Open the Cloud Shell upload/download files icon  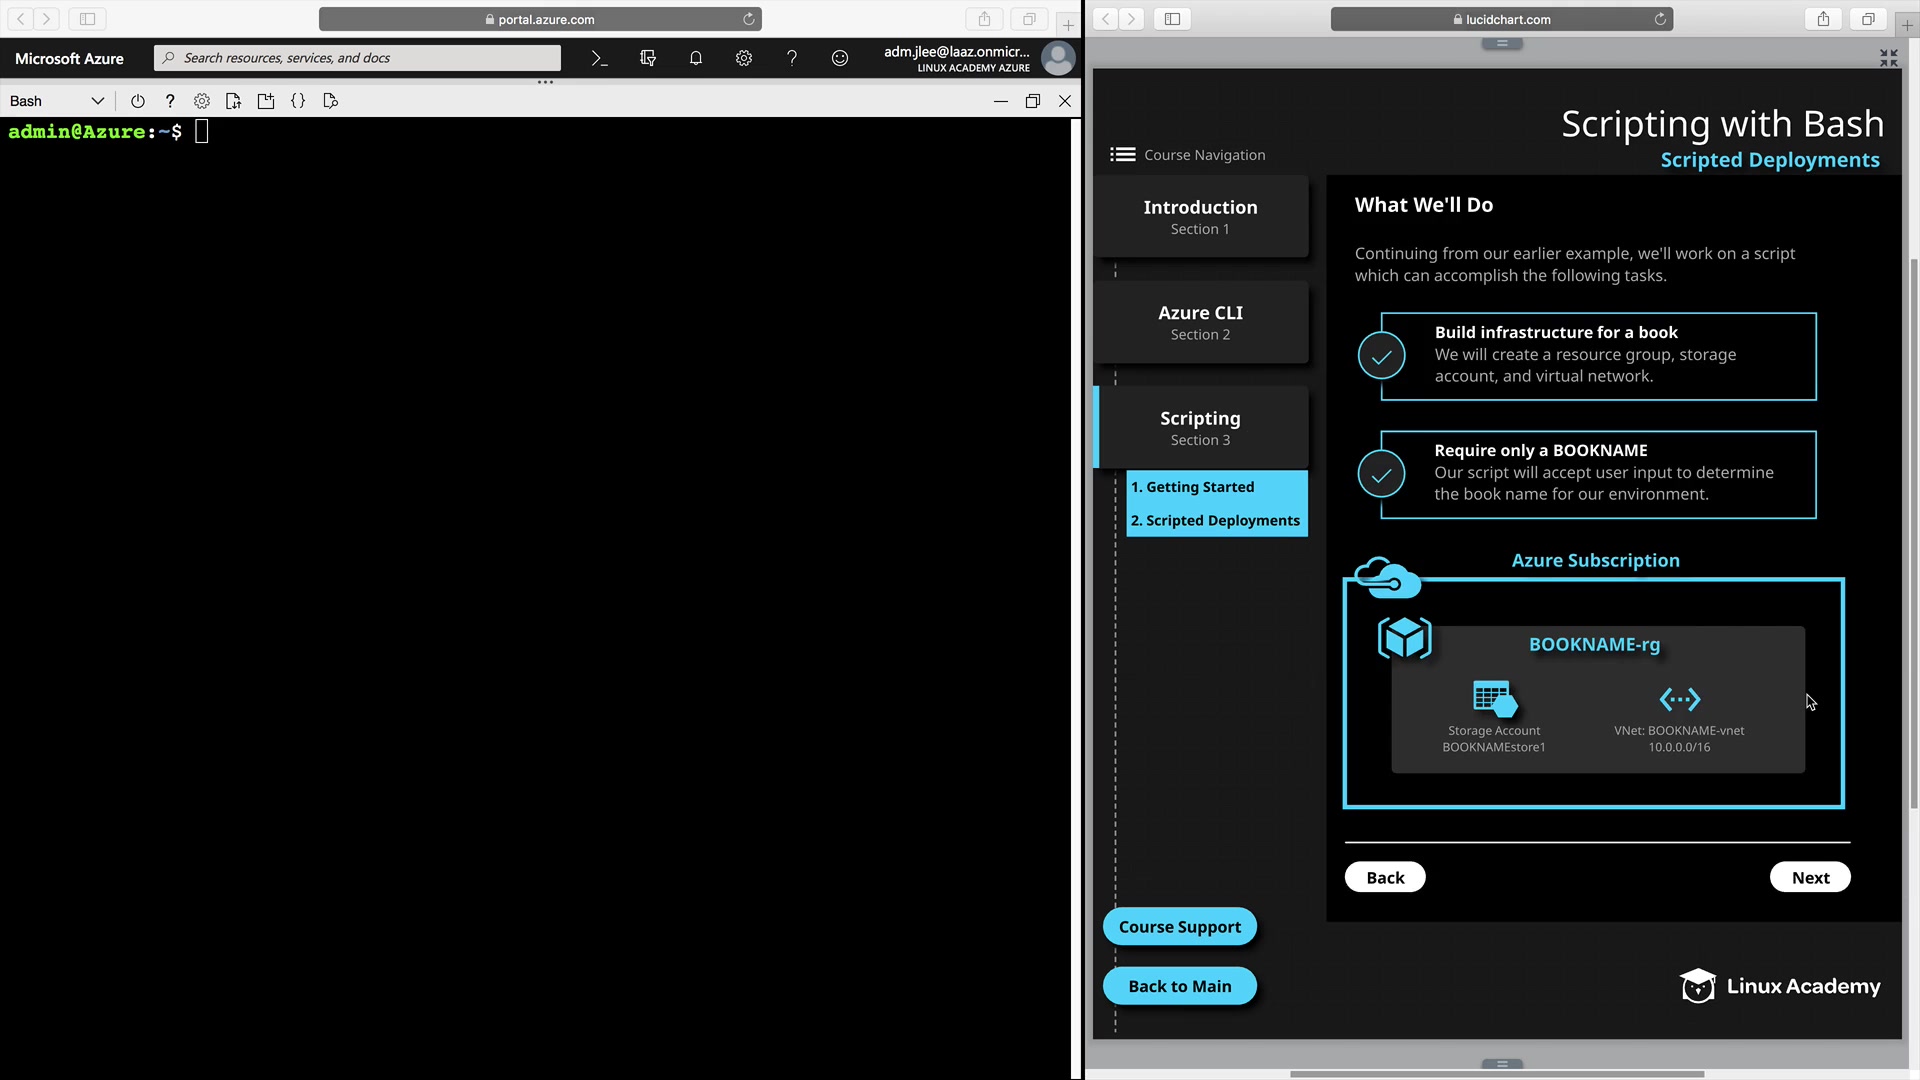tap(233, 101)
